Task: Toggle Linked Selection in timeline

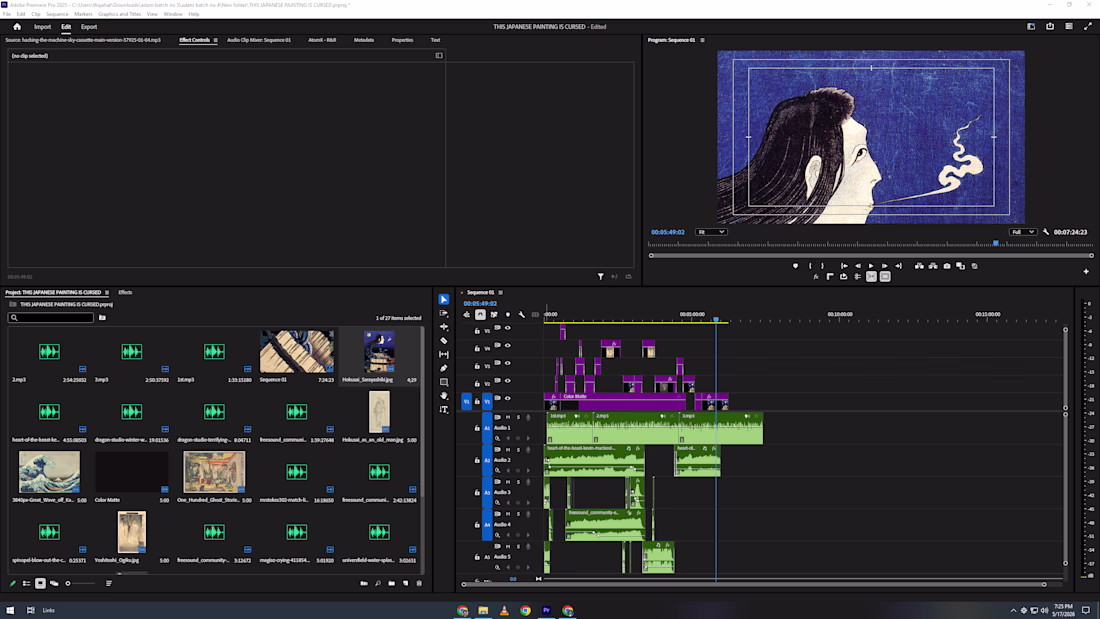Action: coord(494,314)
